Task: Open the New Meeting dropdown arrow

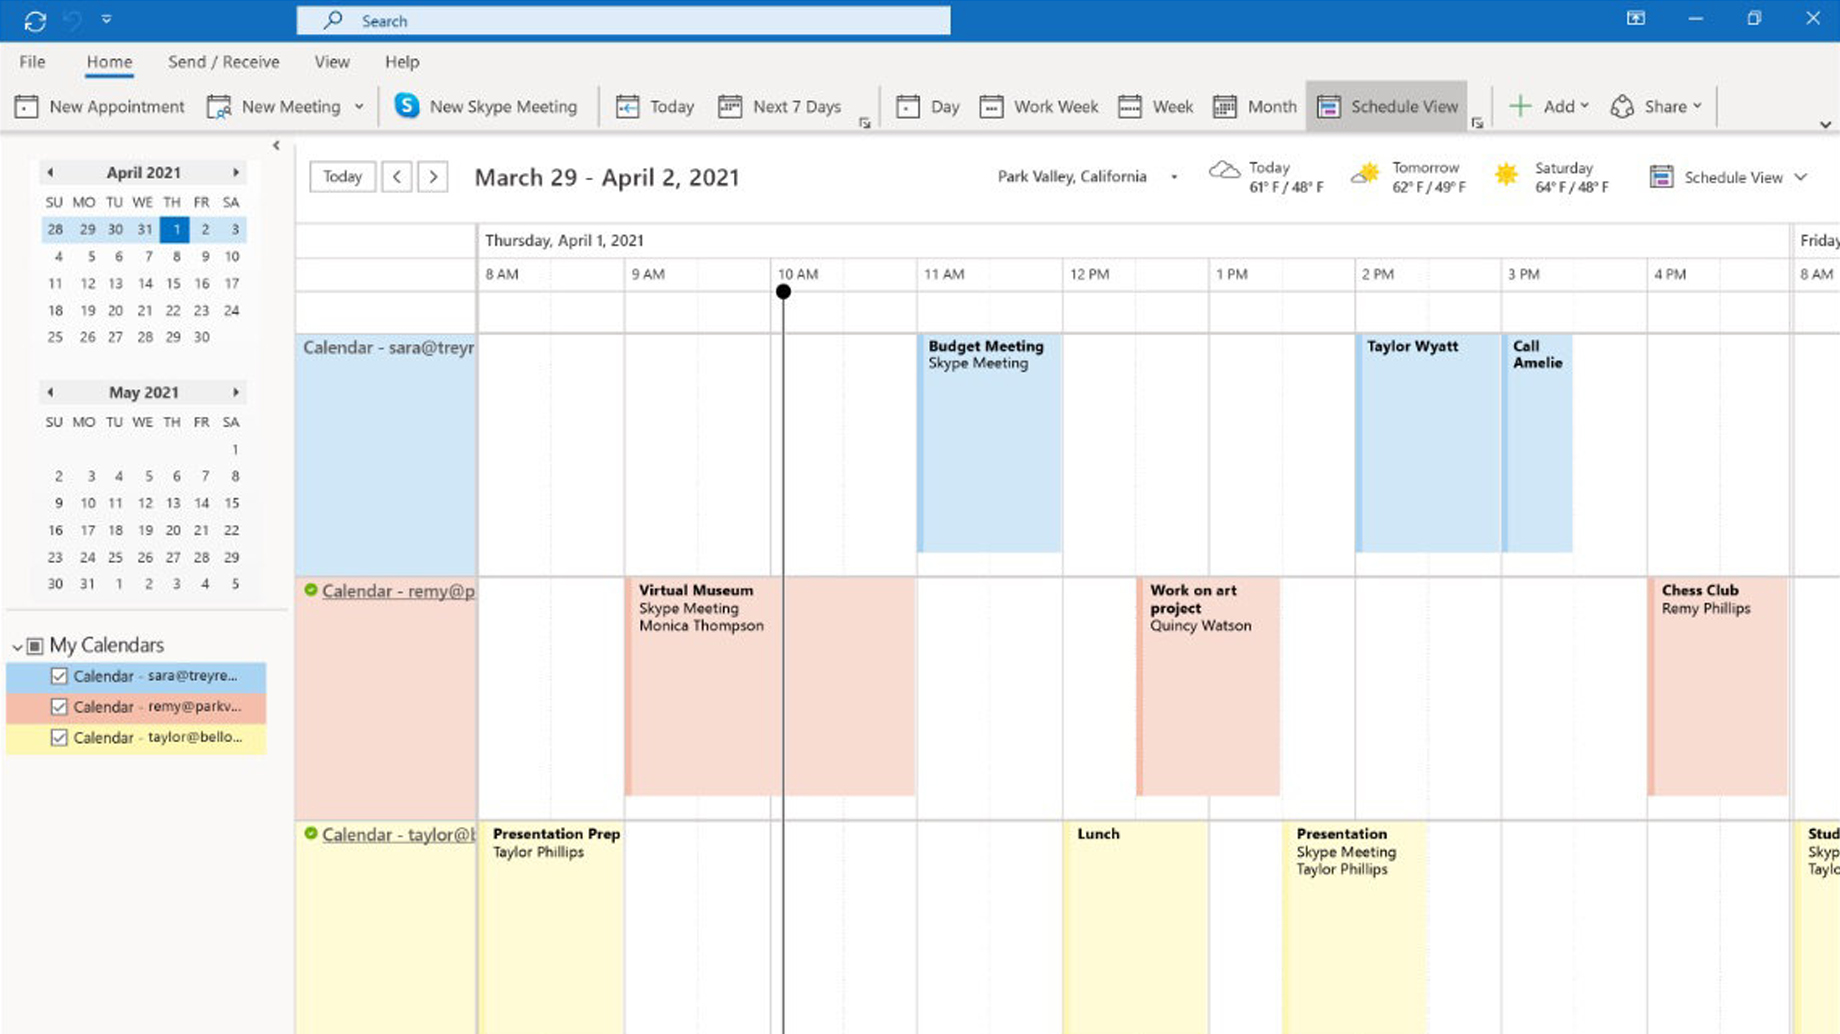Action: pos(359,107)
